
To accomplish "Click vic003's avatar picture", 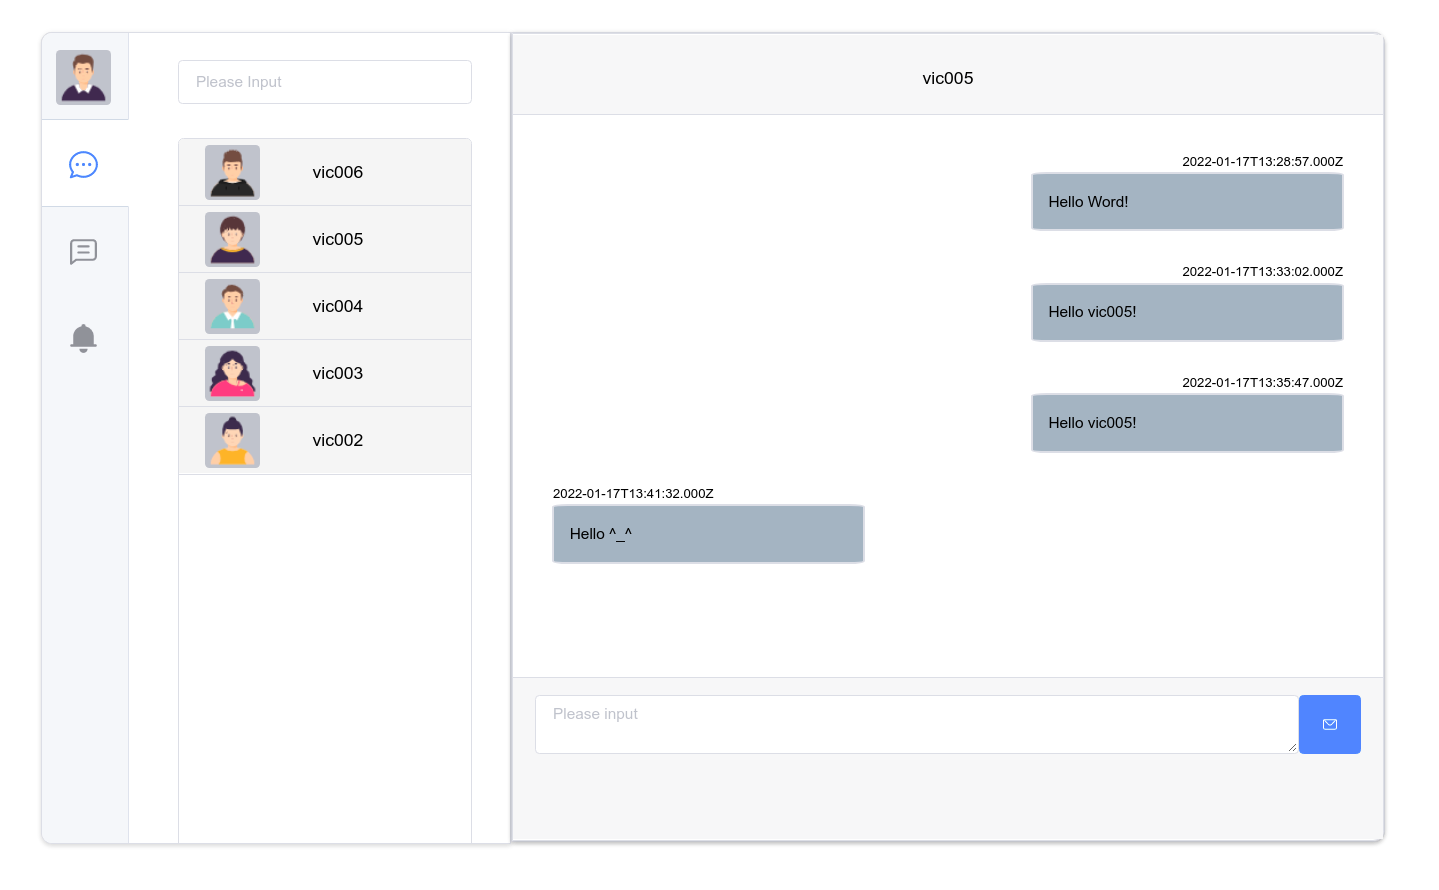I will [x=232, y=373].
